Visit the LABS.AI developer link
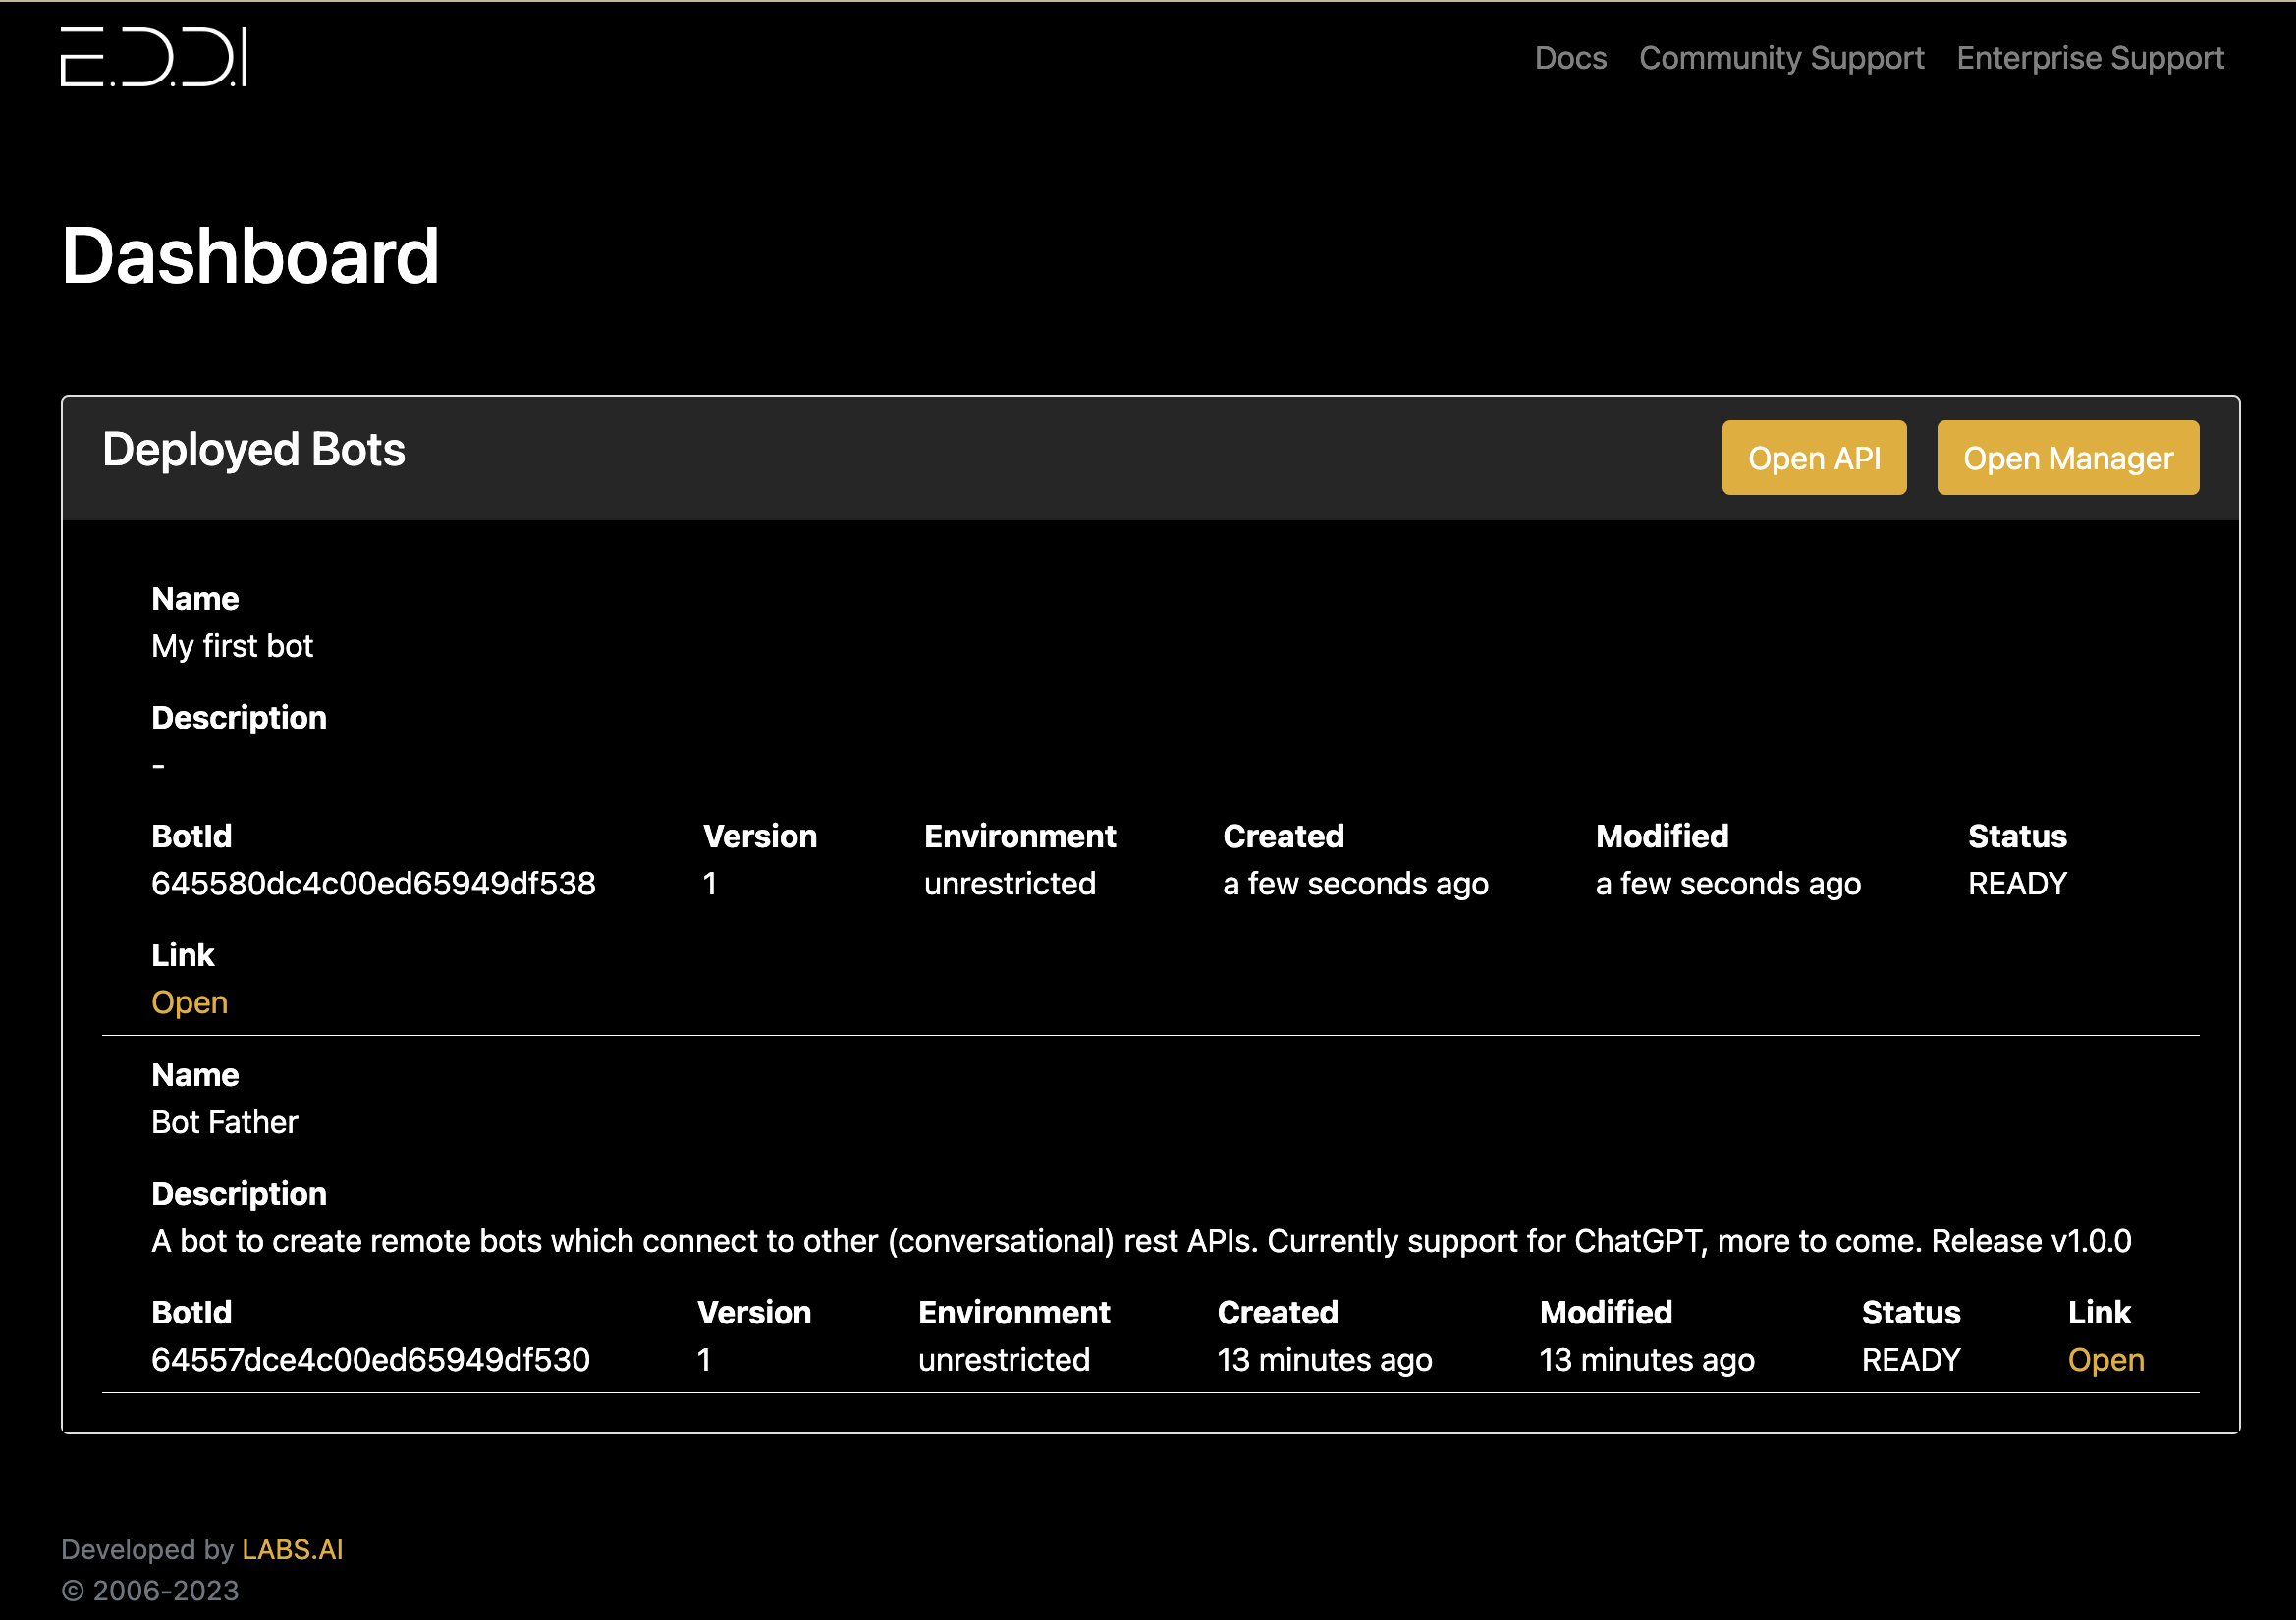Image resolution: width=2296 pixels, height=1620 pixels. point(292,1549)
